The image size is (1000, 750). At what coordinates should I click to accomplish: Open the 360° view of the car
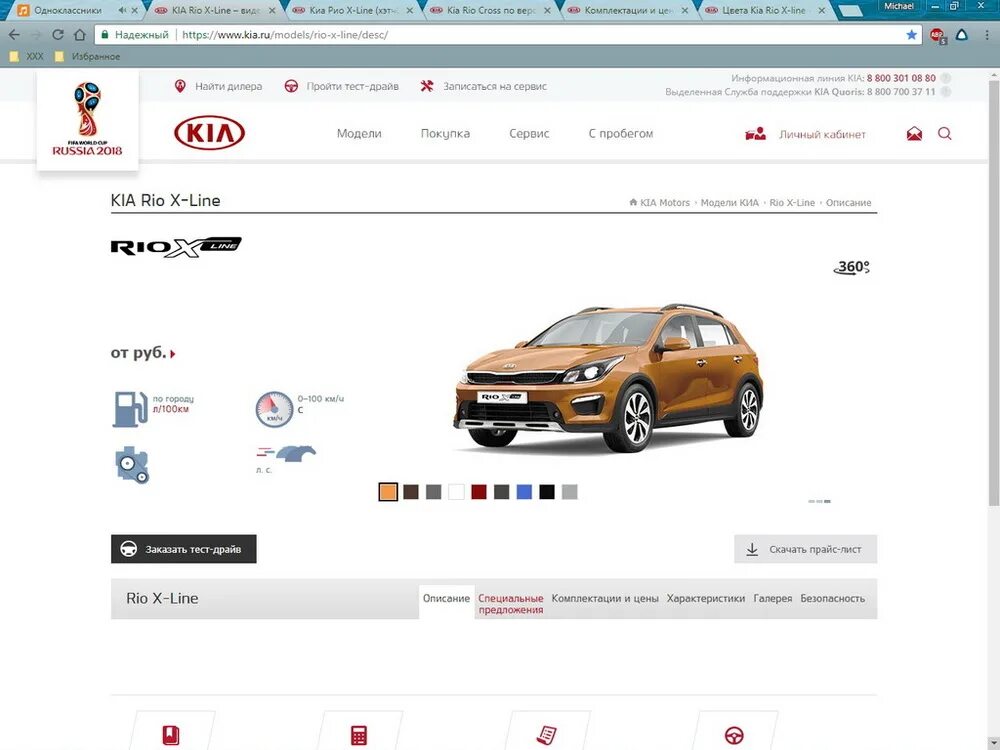pos(852,267)
